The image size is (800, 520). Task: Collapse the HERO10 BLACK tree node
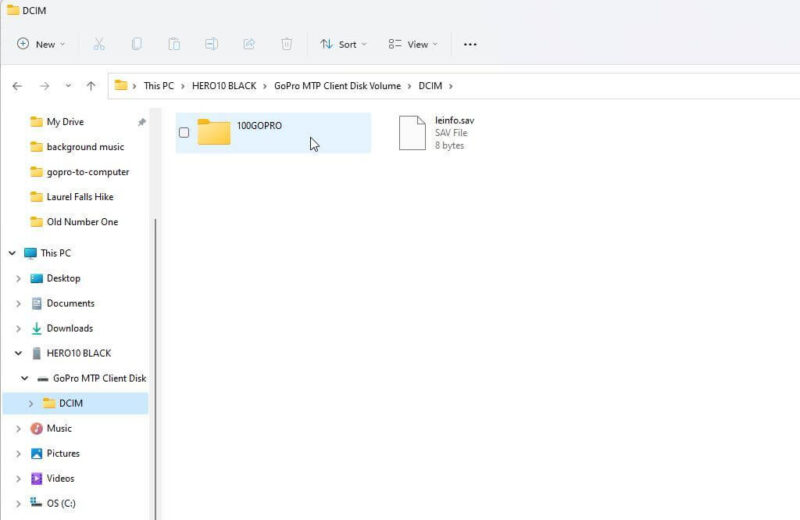click(18, 353)
